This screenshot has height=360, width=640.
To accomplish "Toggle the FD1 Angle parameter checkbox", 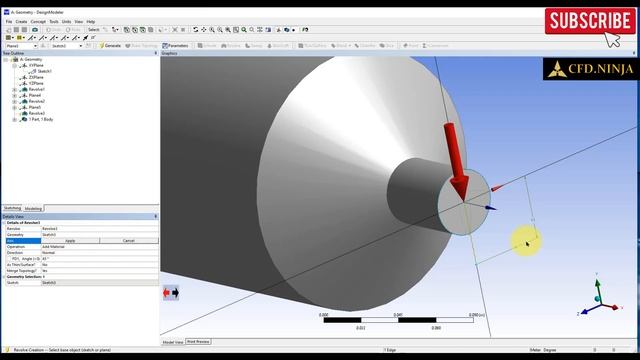I will [9, 259].
